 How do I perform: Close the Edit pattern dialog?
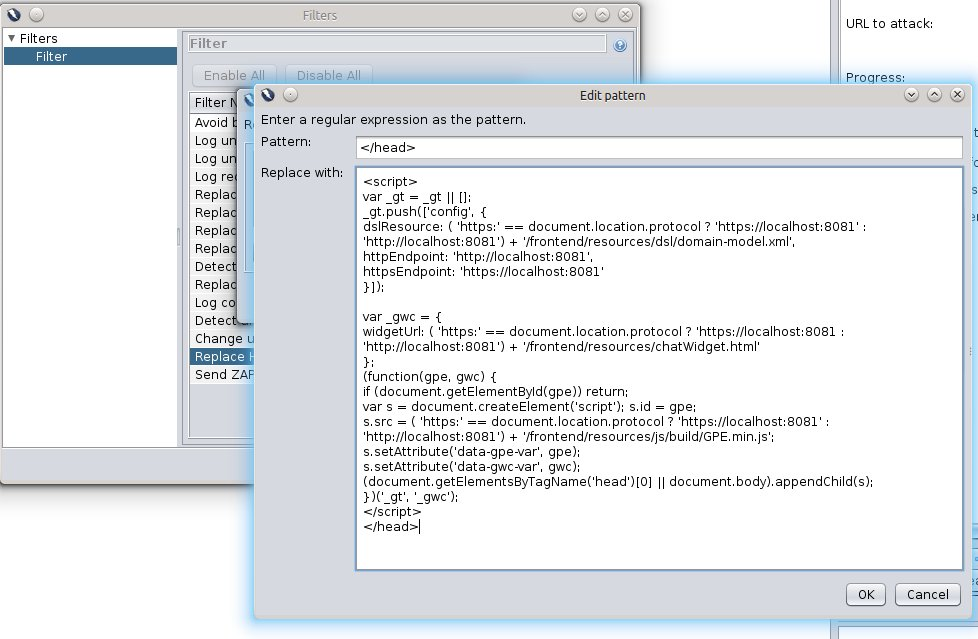click(x=957, y=95)
